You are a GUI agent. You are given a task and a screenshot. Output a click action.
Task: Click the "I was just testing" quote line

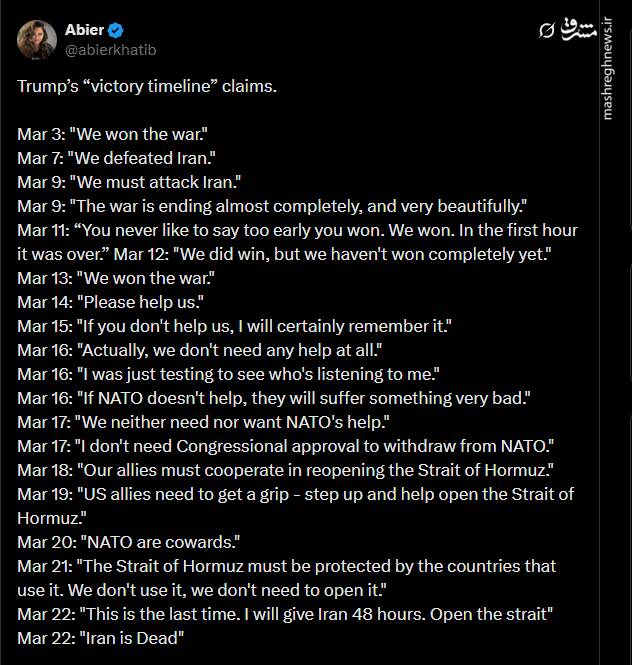click(x=228, y=374)
